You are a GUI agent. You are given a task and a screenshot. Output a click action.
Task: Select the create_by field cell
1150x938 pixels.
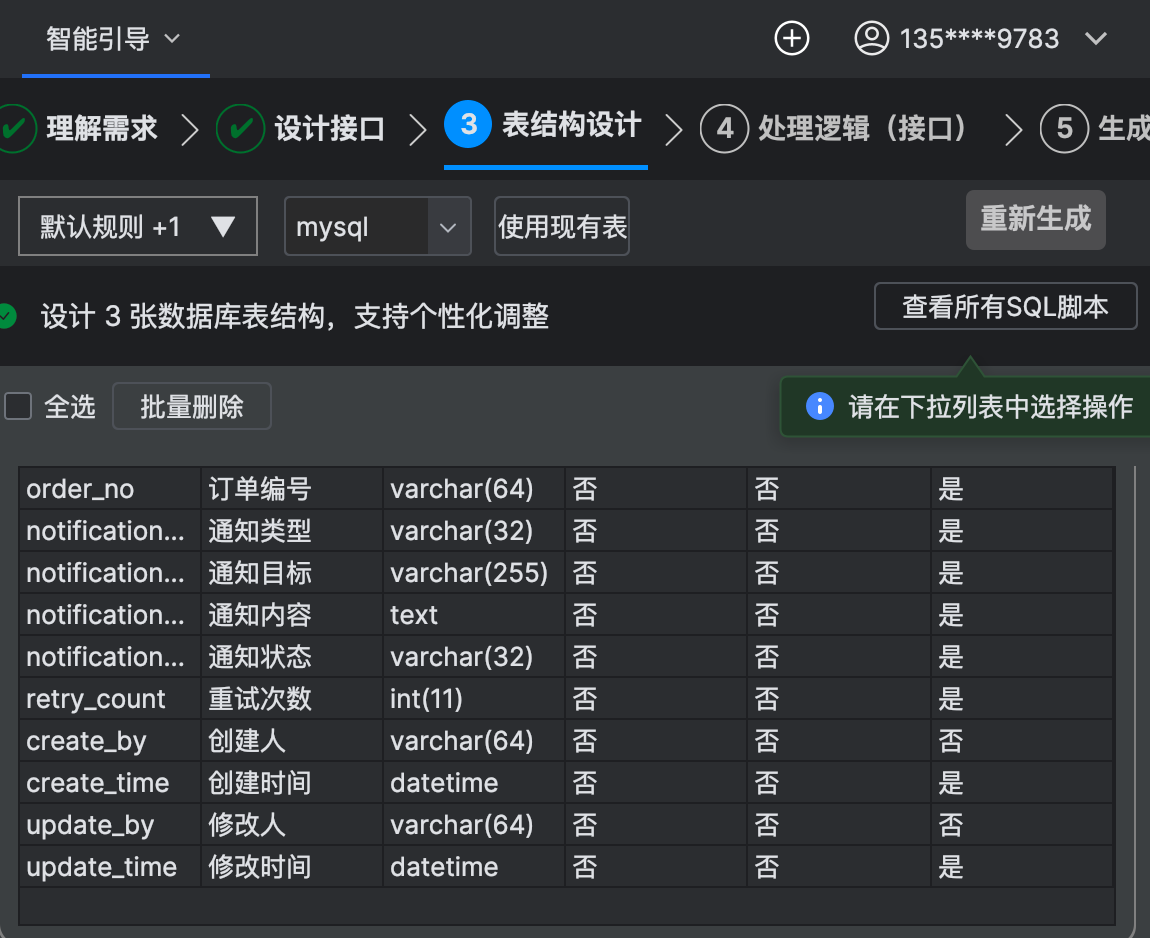coord(110,741)
